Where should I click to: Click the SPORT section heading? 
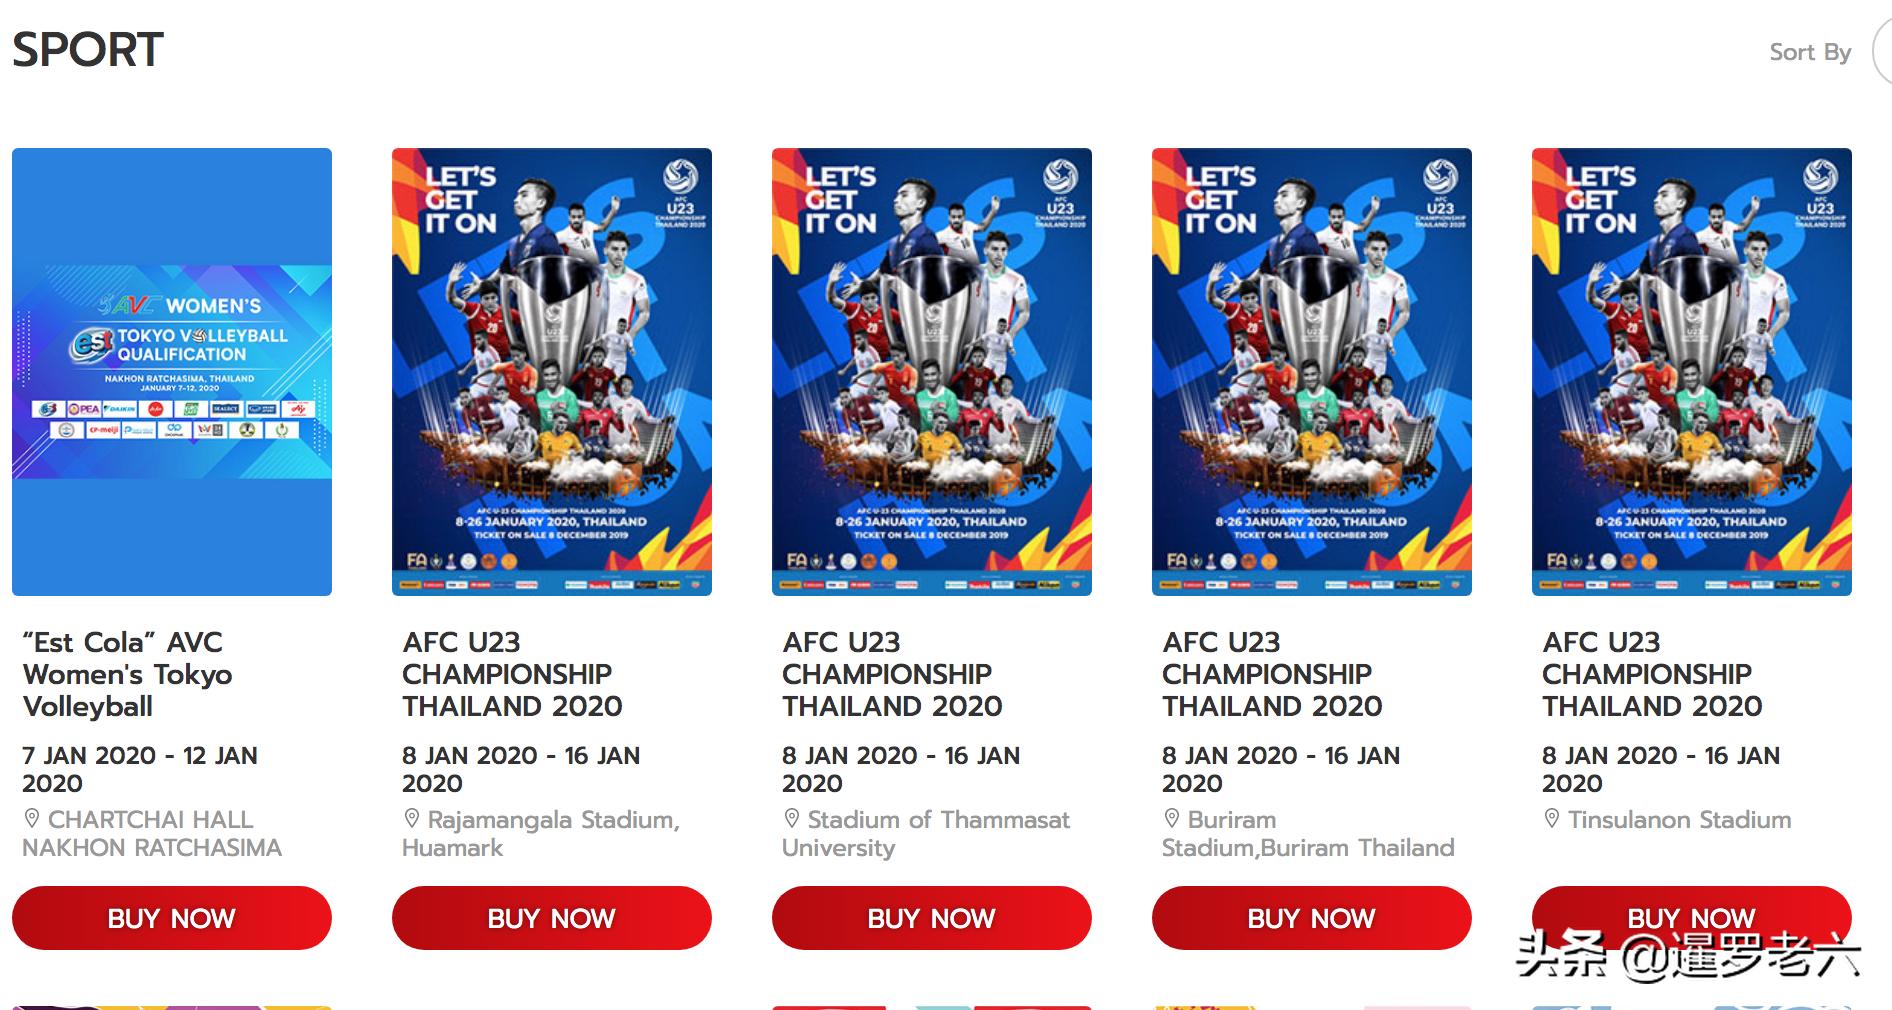(88, 50)
